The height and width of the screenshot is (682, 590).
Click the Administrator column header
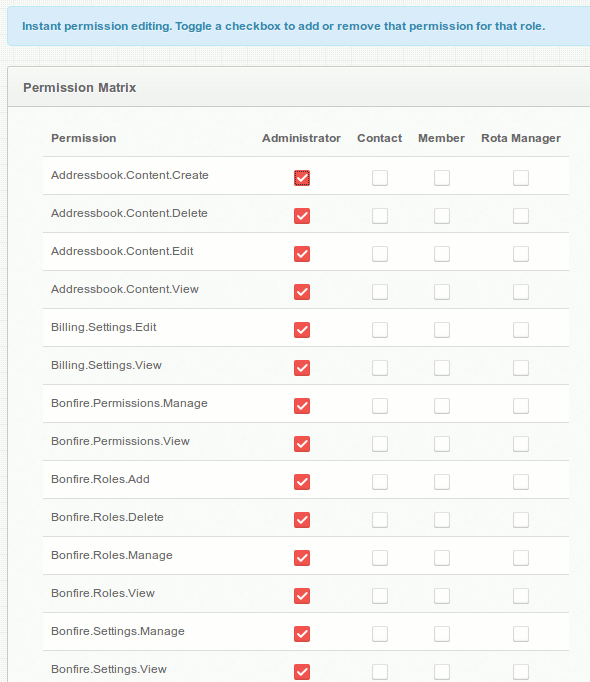301,138
